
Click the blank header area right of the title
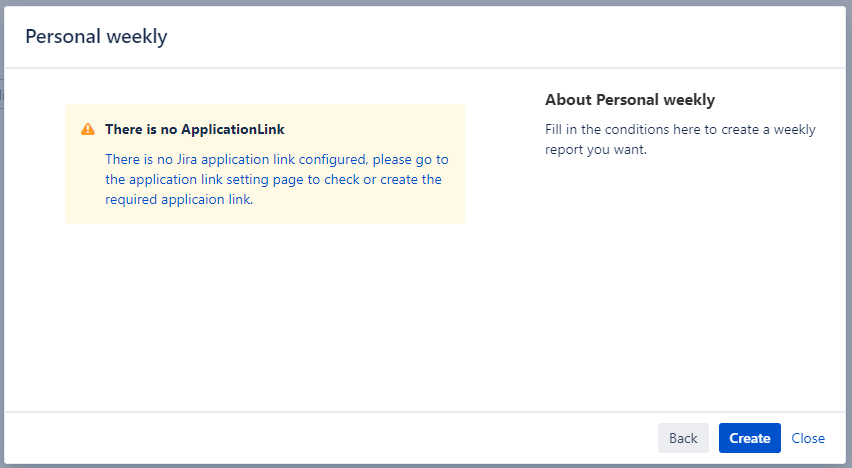500,37
